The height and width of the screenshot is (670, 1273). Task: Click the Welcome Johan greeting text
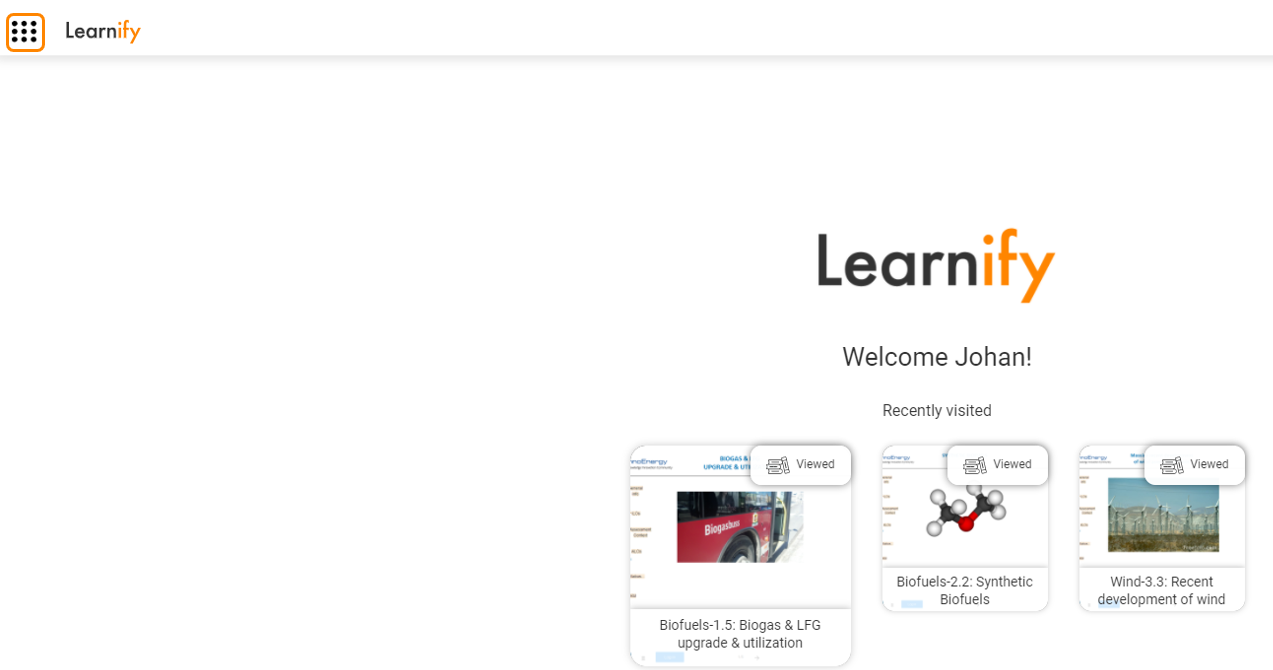point(936,356)
